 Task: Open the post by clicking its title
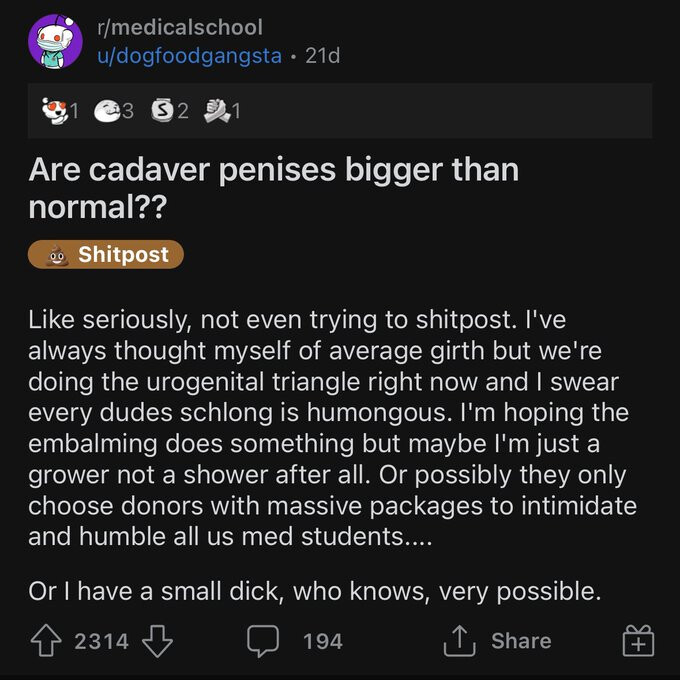(273, 187)
